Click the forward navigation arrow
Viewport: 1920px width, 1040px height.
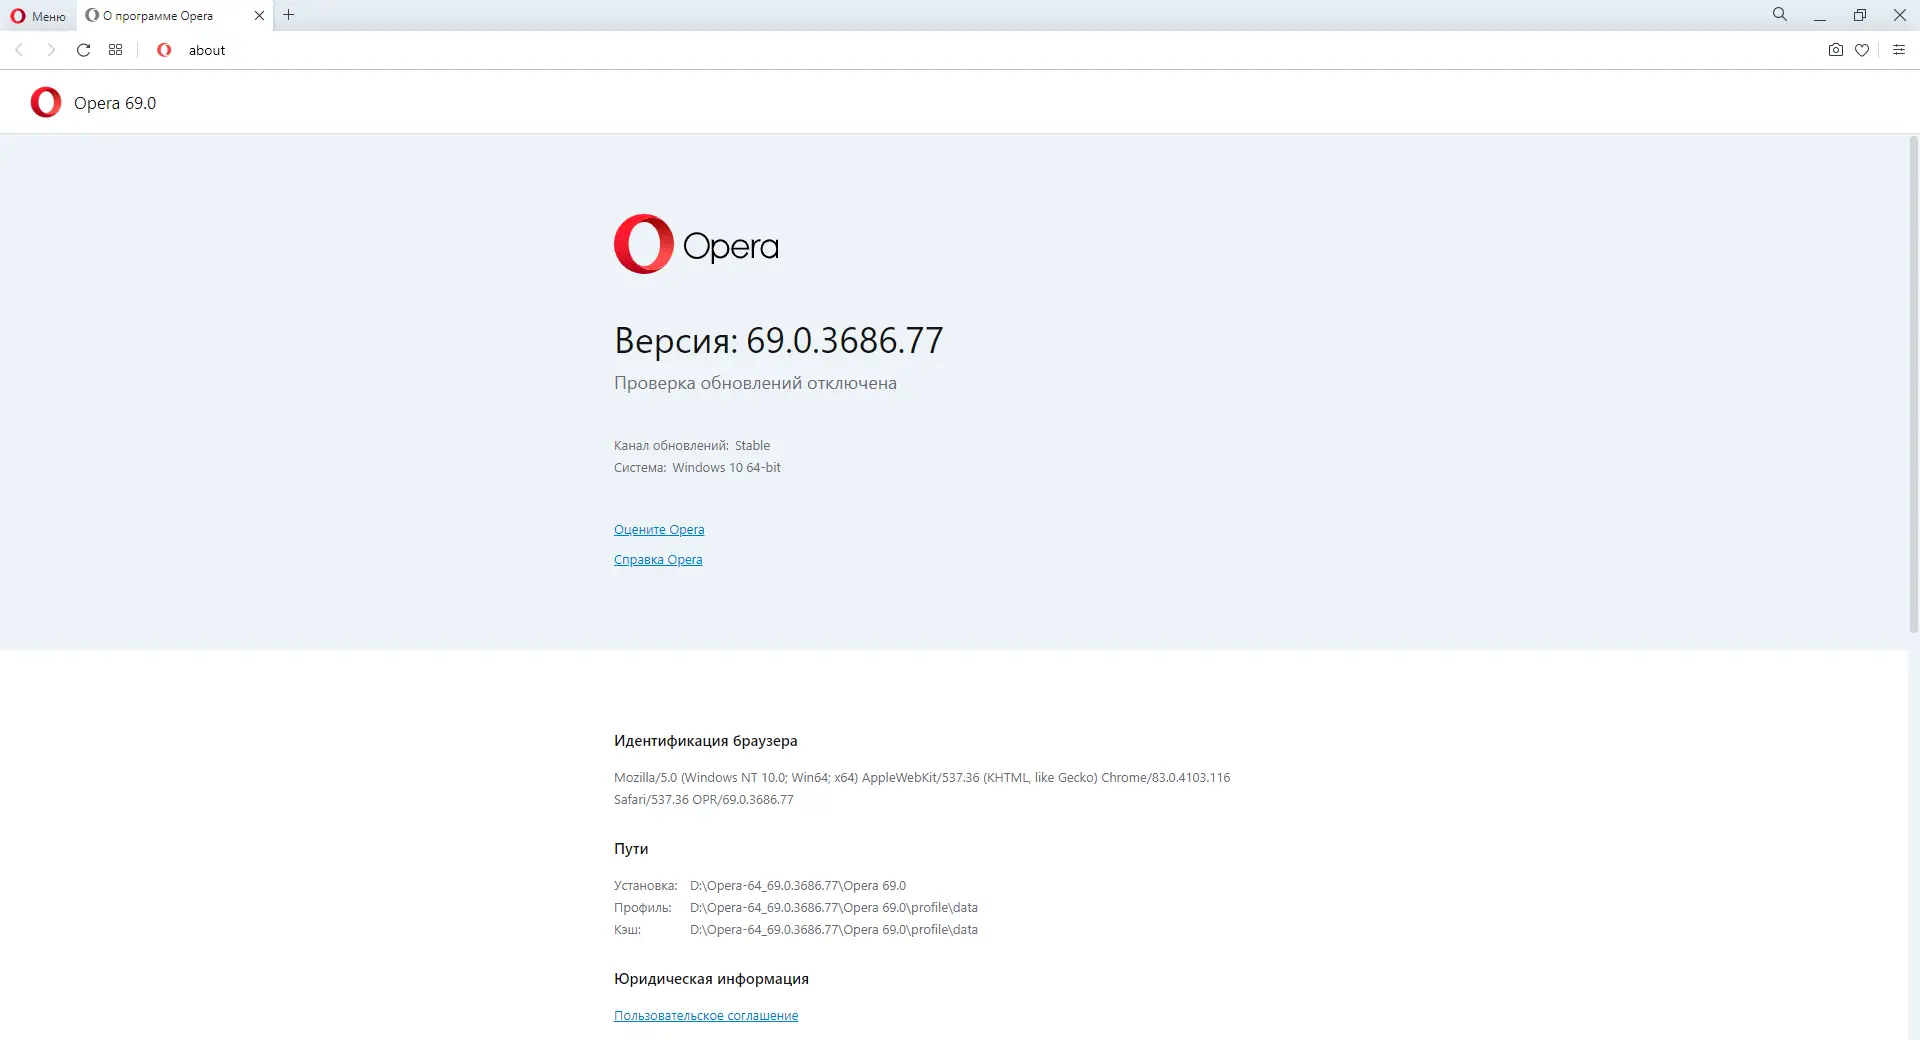pos(51,50)
